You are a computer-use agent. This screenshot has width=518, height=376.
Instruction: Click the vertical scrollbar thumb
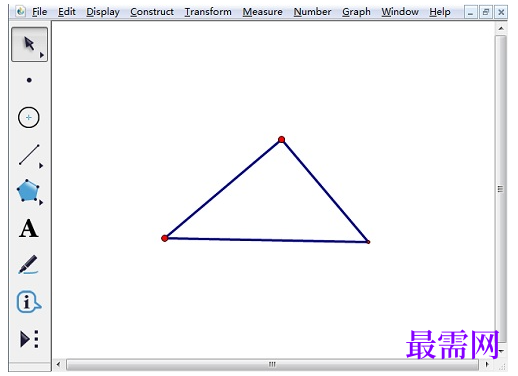pyautogui.click(x=500, y=189)
